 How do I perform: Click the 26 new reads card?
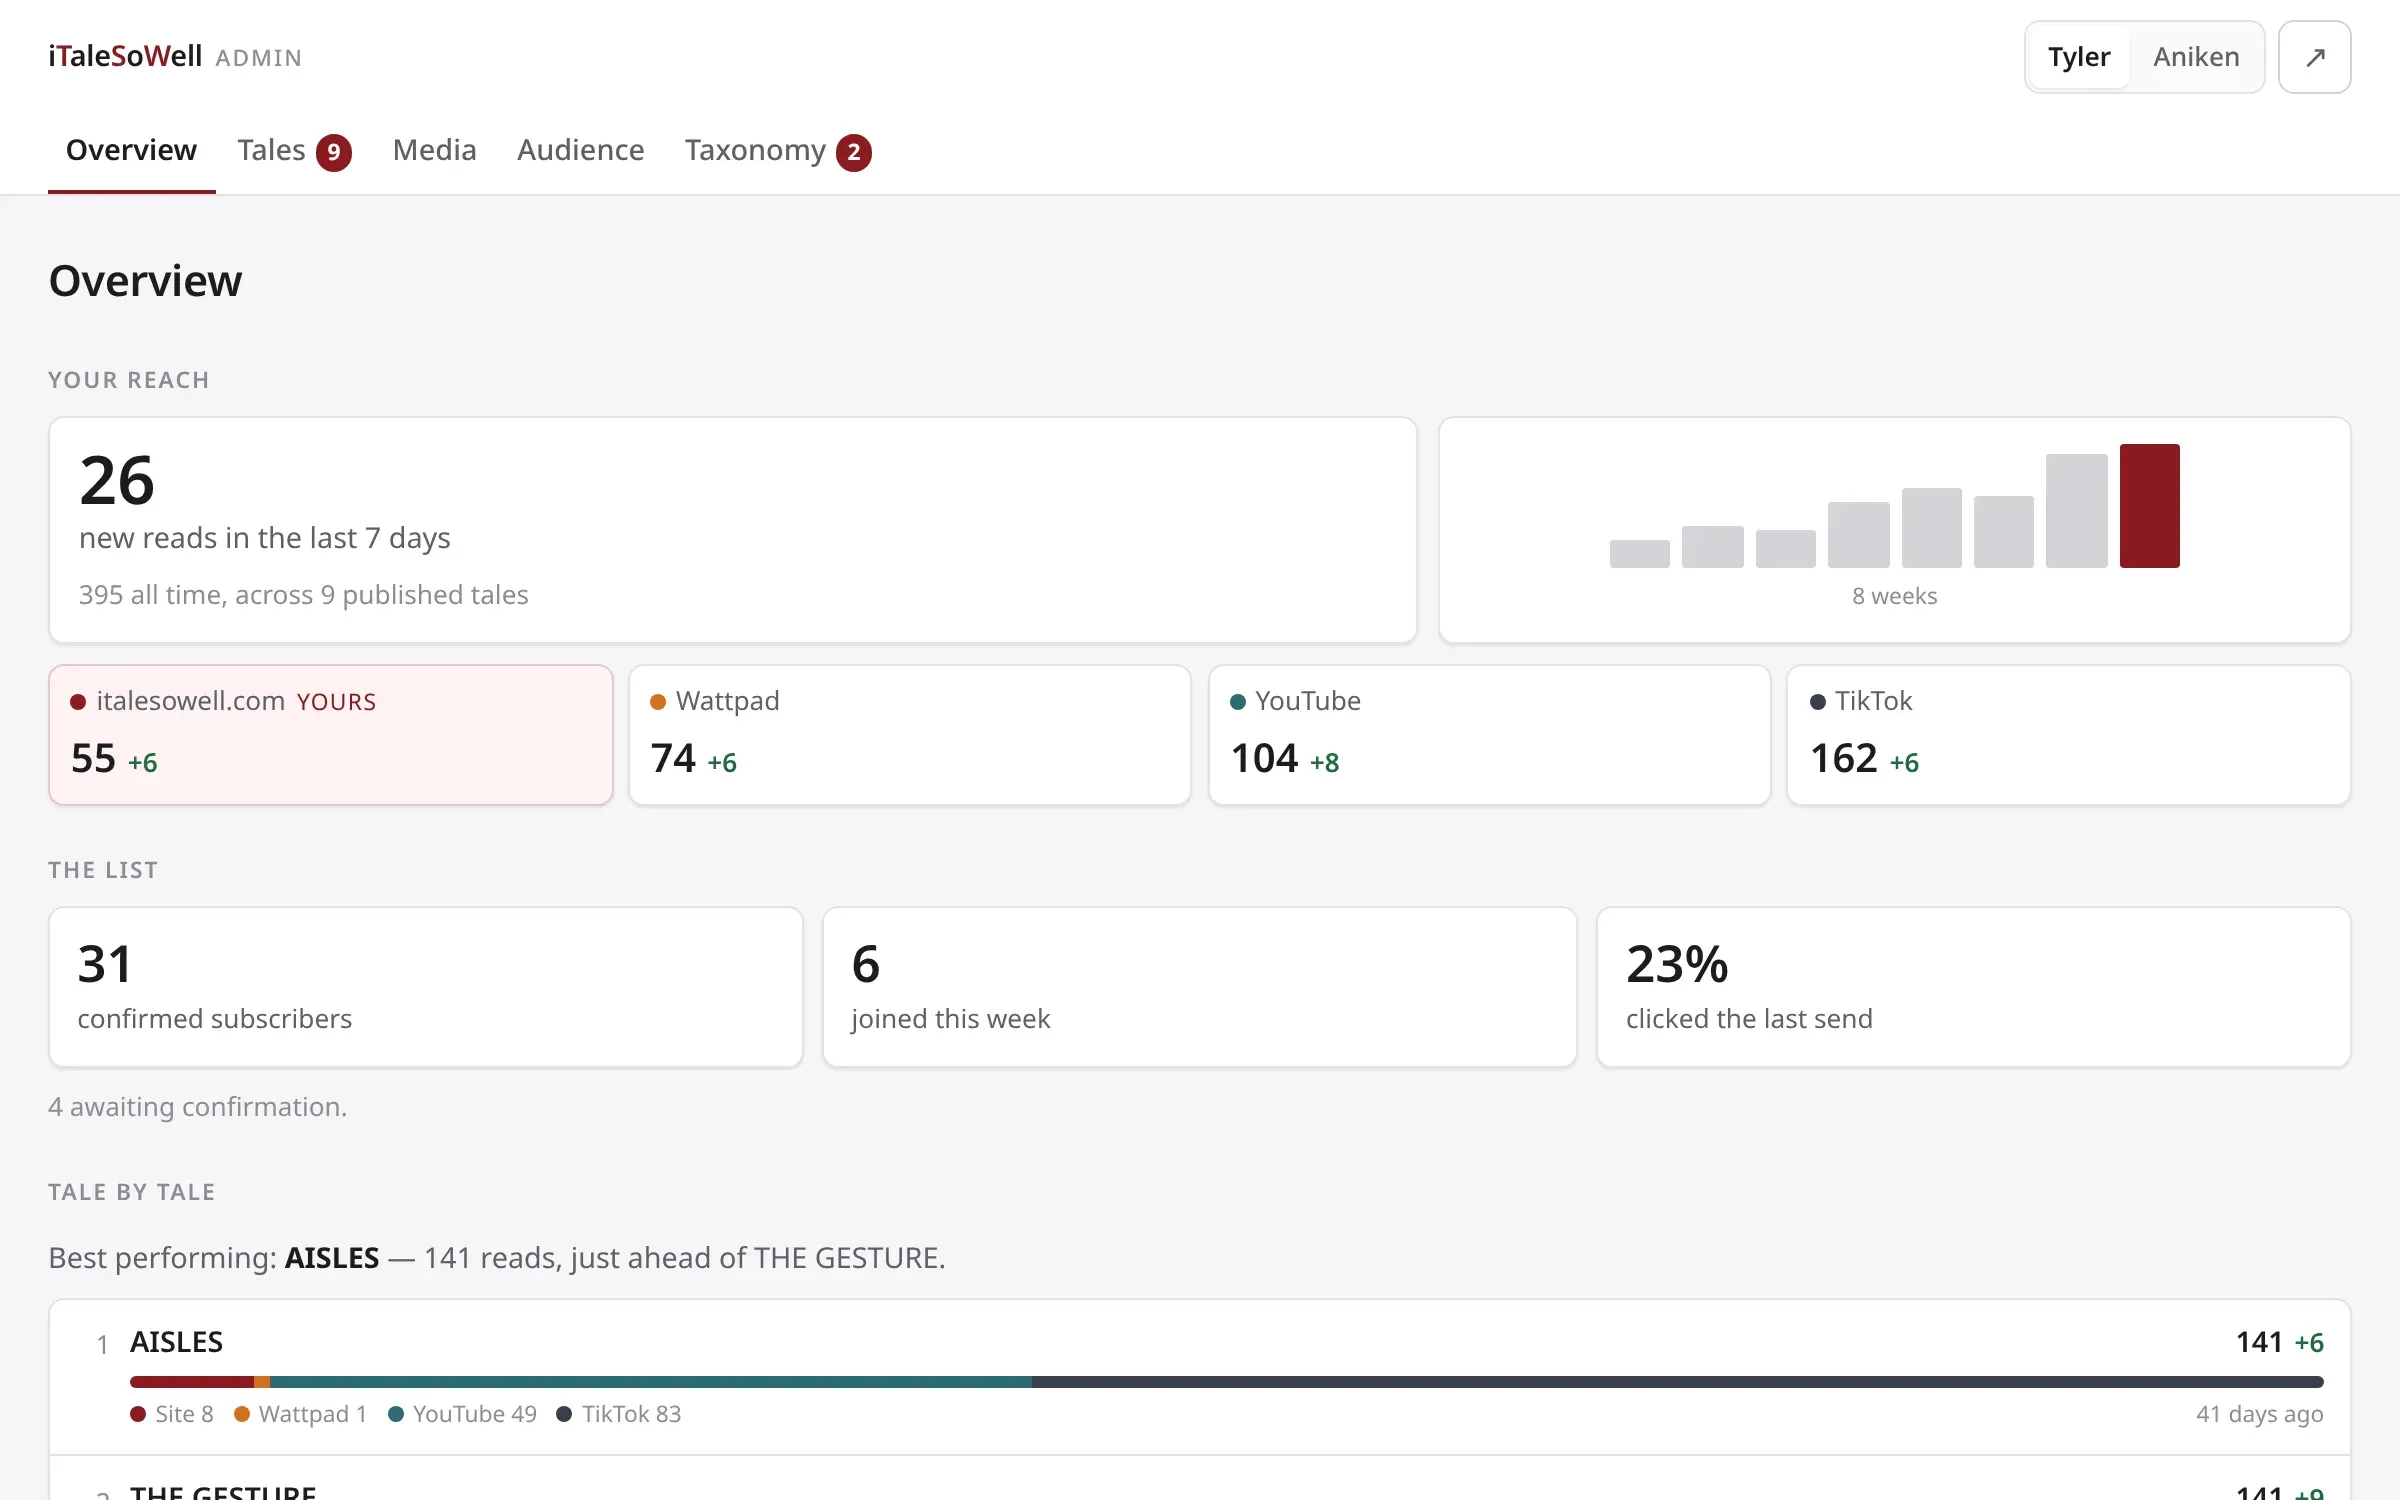pos(733,530)
